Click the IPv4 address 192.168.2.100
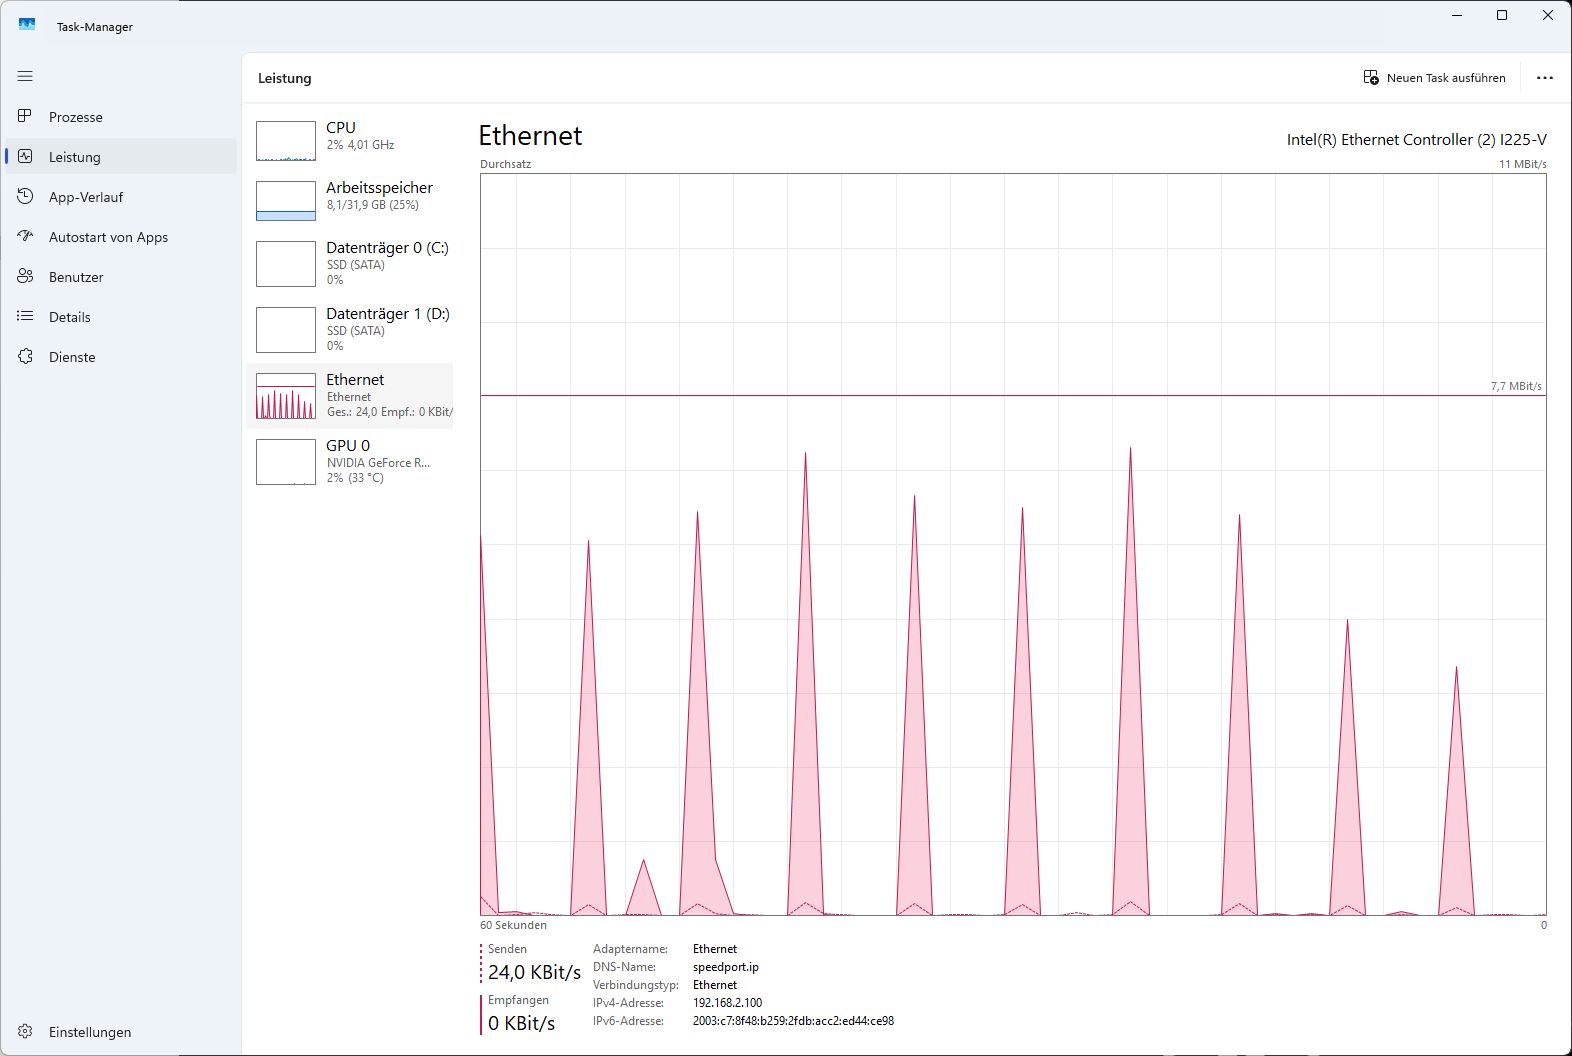Viewport: 1572px width, 1056px height. pyautogui.click(x=727, y=1003)
